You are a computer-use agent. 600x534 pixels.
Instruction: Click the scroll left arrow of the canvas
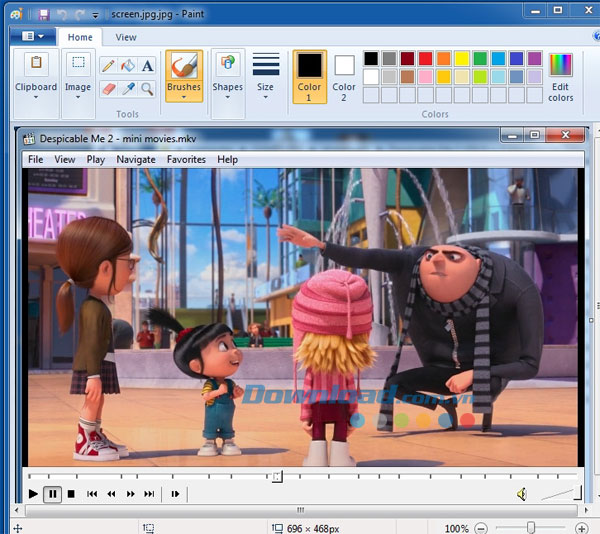[16, 510]
